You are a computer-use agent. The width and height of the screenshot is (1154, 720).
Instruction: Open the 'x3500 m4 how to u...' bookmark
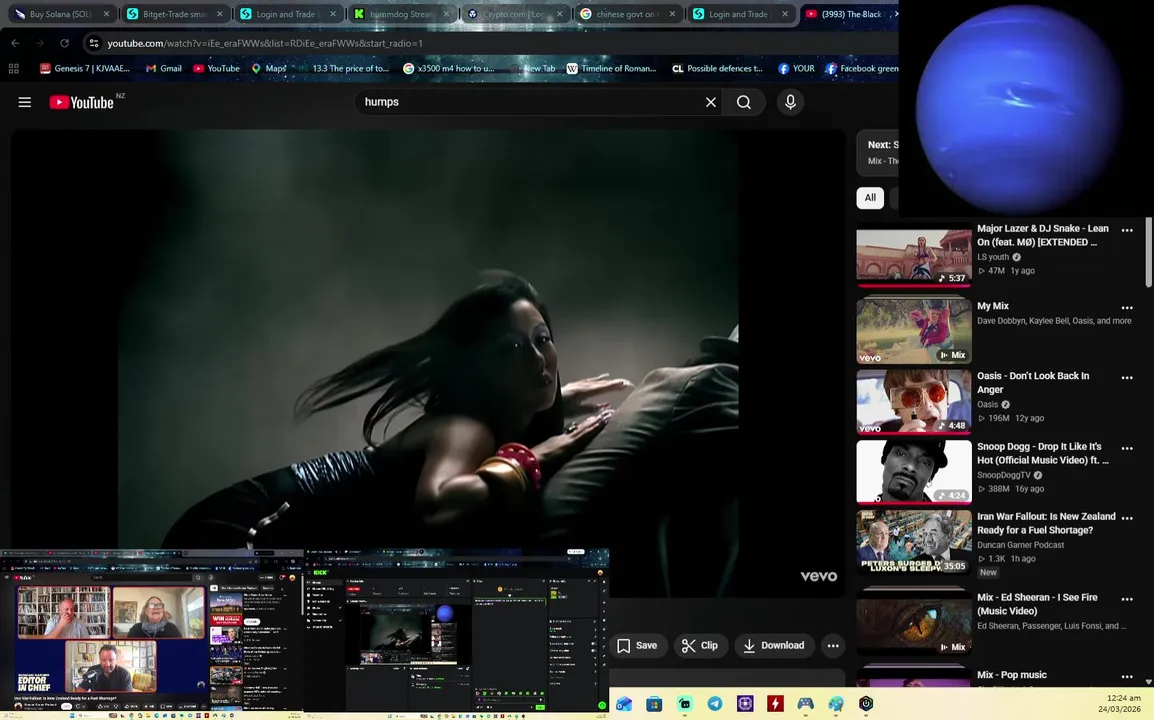pos(449,68)
